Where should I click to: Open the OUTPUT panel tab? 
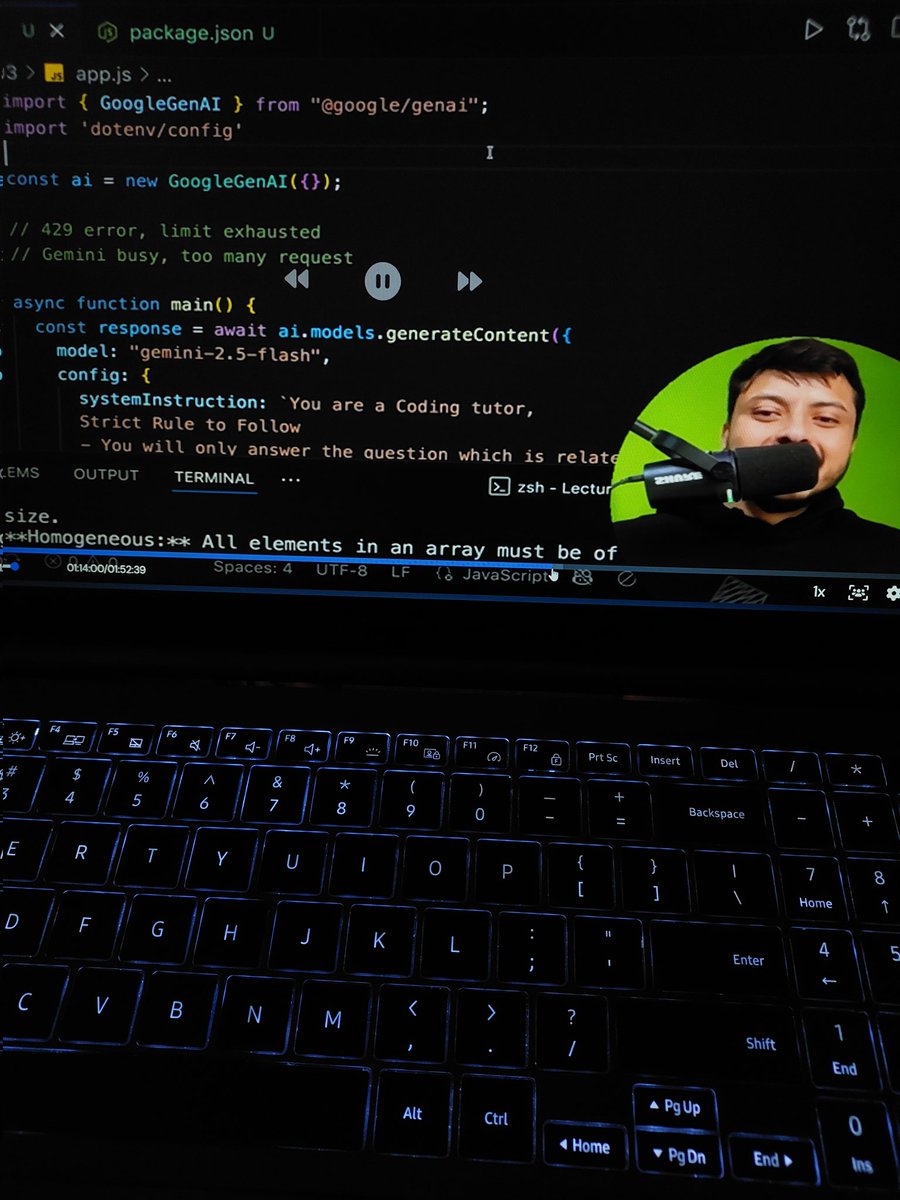[x=106, y=474]
